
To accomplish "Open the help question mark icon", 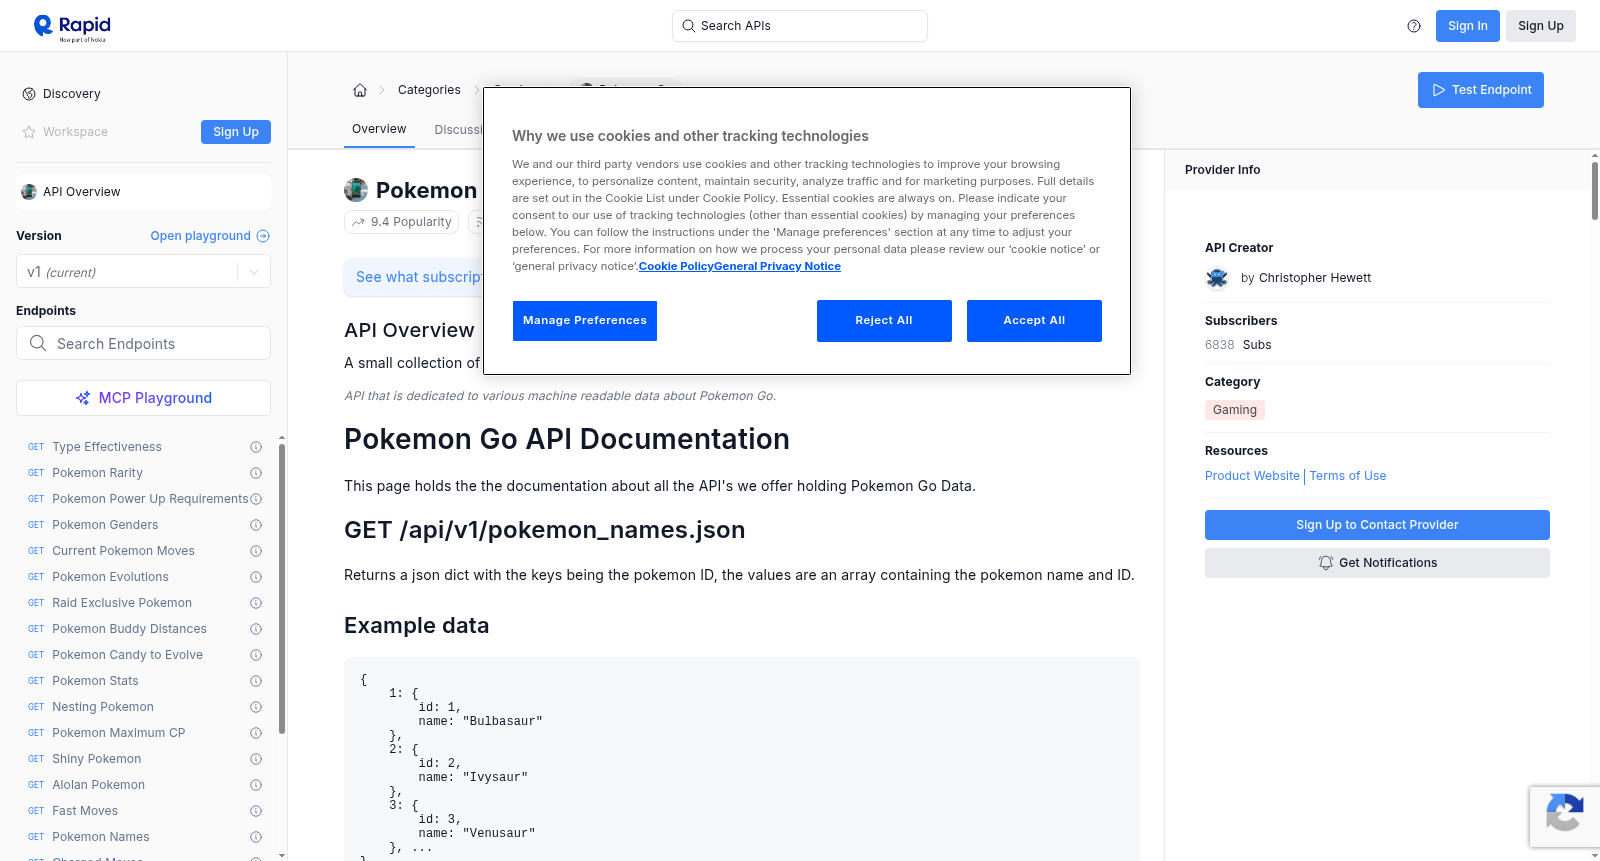I will click(x=1414, y=26).
